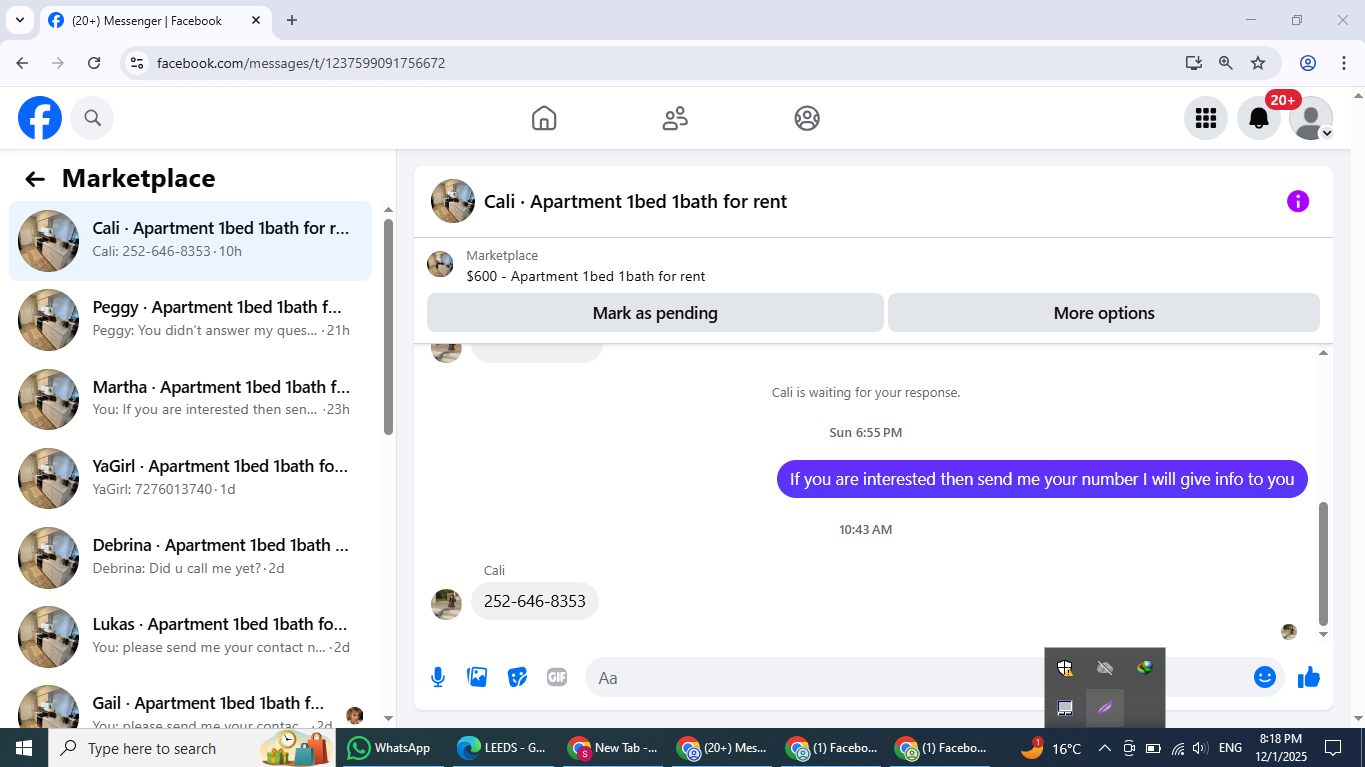The image size is (1365, 767).
Task: Click the install app icon in address bar
Action: click(x=1194, y=63)
